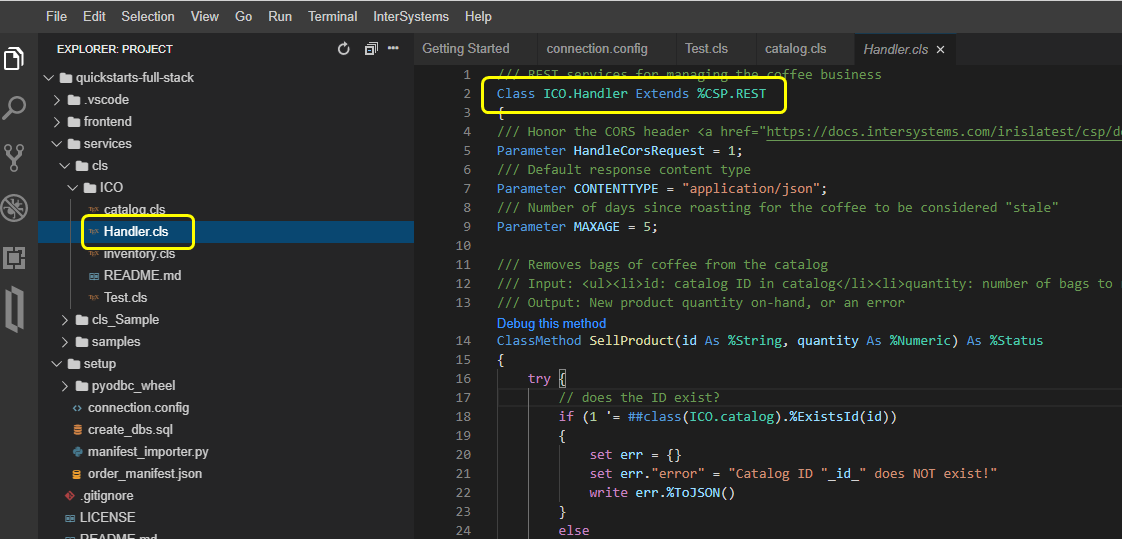Open the InterSystems panel in activity bar
1122x539 pixels.
click(x=14, y=308)
